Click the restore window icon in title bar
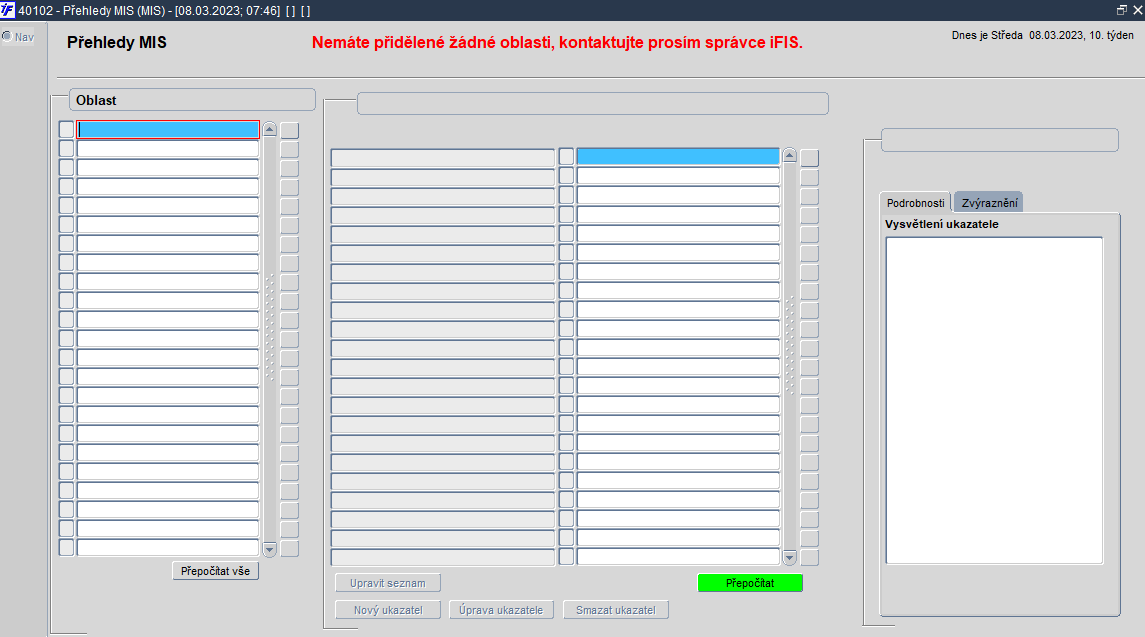The height and width of the screenshot is (637, 1145). click(1122, 10)
